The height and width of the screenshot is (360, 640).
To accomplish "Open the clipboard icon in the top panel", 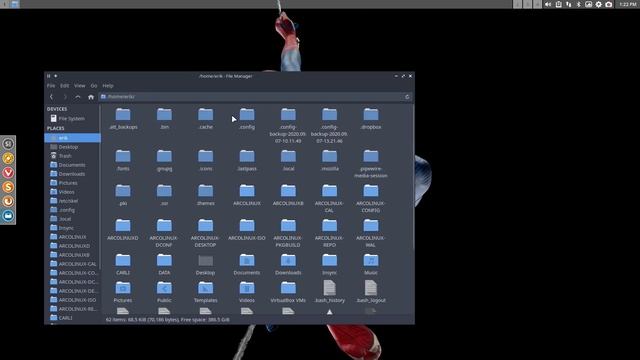I will [558, 4].
